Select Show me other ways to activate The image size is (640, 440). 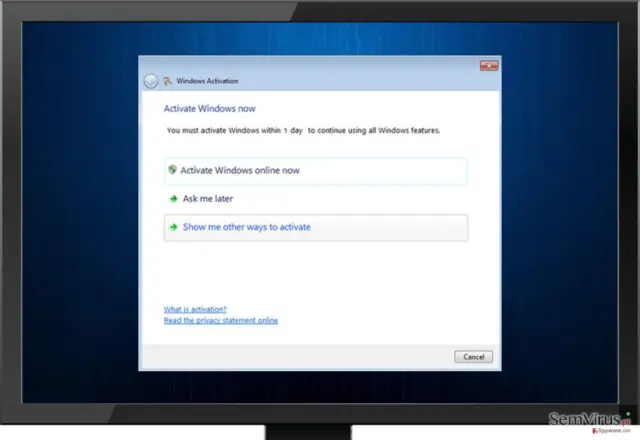[x=316, y=228]
